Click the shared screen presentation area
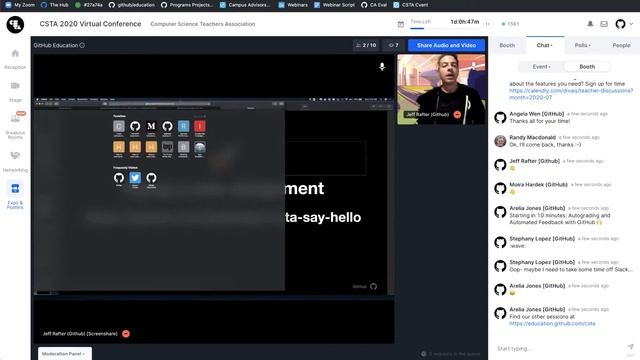The image size is (640, 360). click(x=213, y=196)
